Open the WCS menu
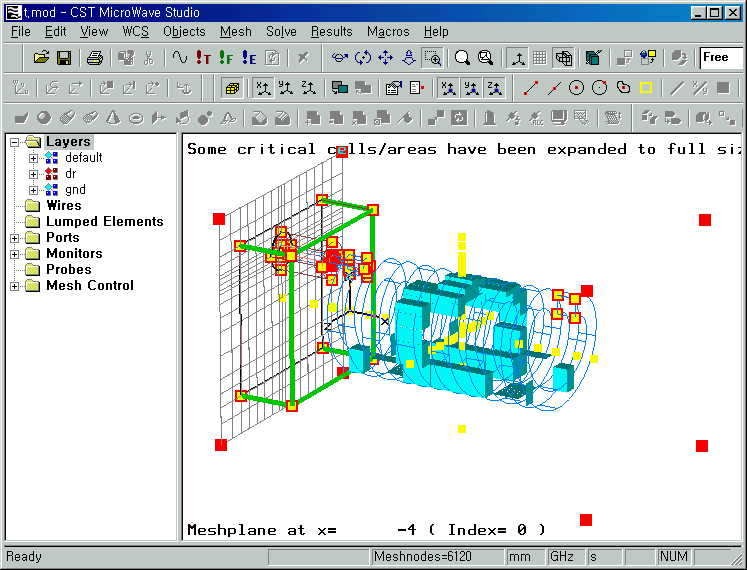Screen dimensions: 747x570 [x=135, y=31]
